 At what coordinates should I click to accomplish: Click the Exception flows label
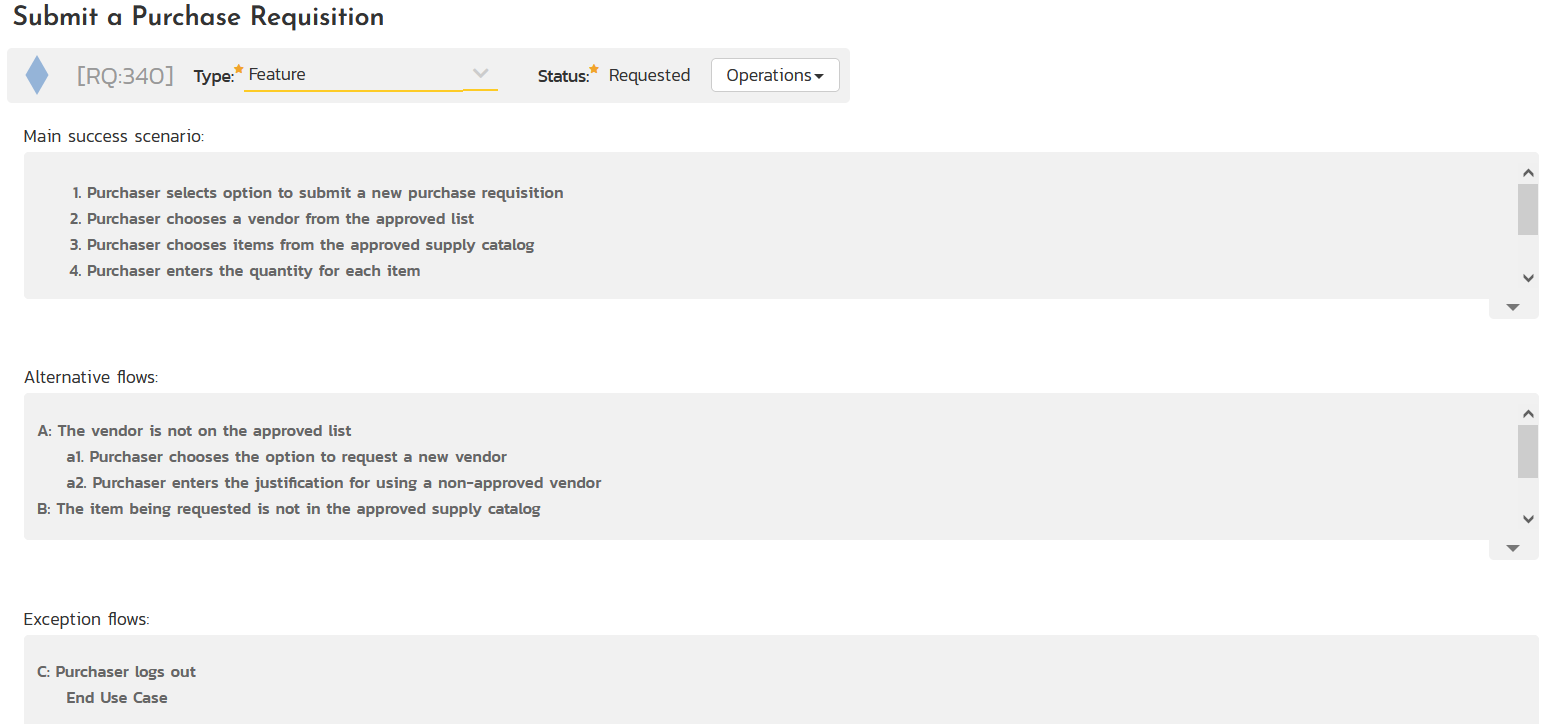point(86,619)
